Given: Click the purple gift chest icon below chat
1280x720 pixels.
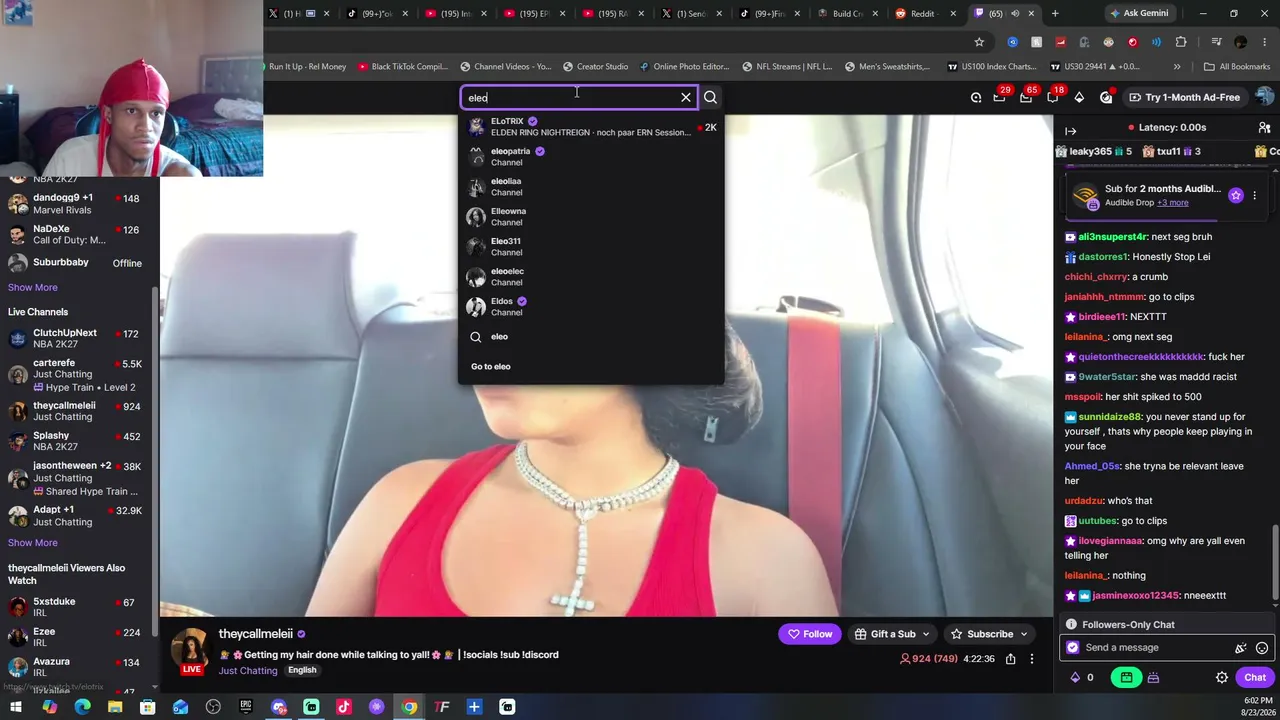Looking at the screenshot, I should (x=1153, y=677).
